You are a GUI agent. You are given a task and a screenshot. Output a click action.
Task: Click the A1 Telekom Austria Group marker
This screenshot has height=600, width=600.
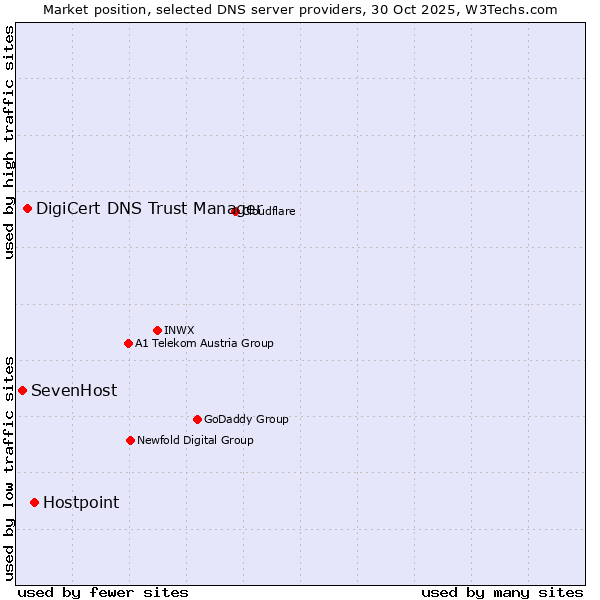[128, 343]
